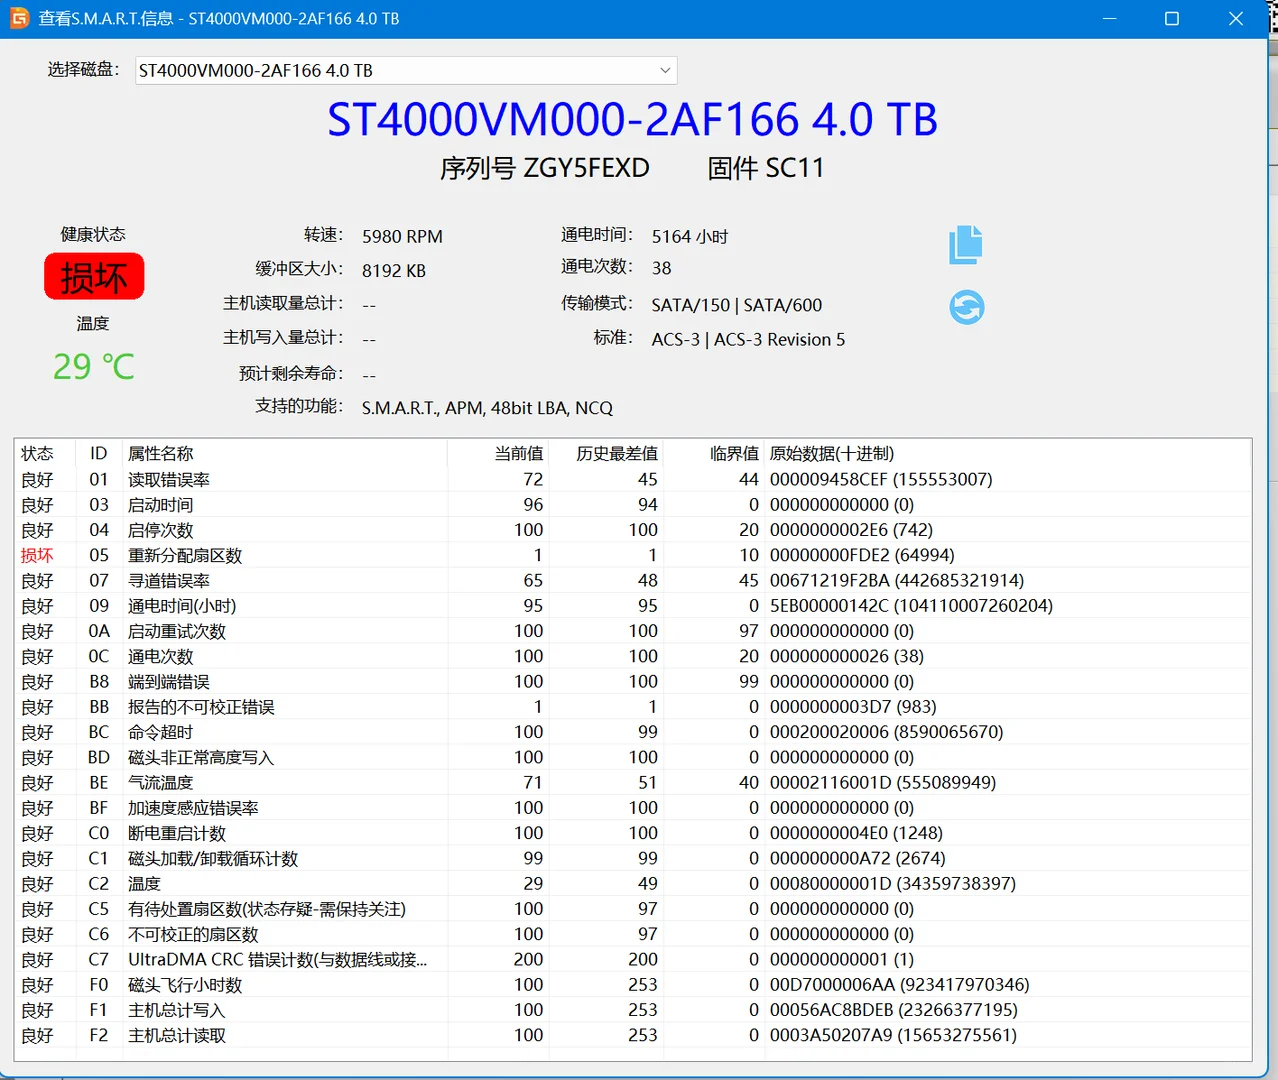Select the 温度 row with ID C2
The image size is (1278, 1080).
point(633,884)
